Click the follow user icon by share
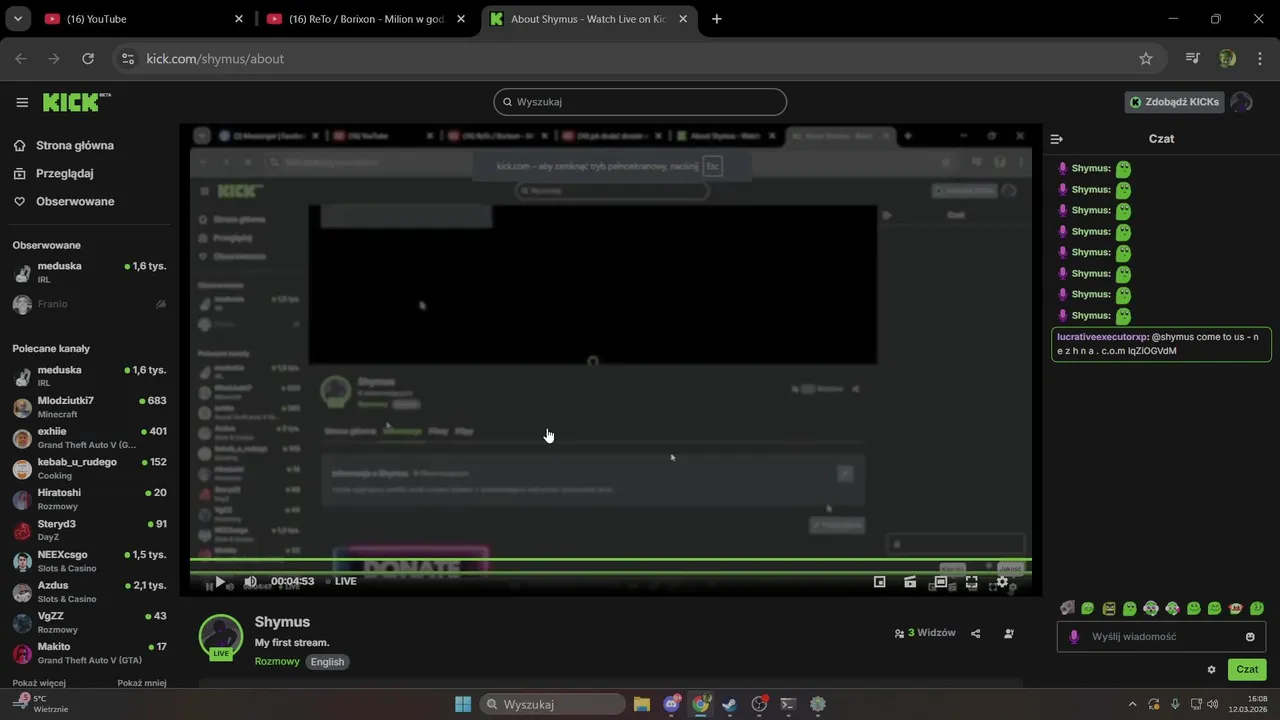The height and width of the screenshot is (720, 1280). [x=1008, y=633]
